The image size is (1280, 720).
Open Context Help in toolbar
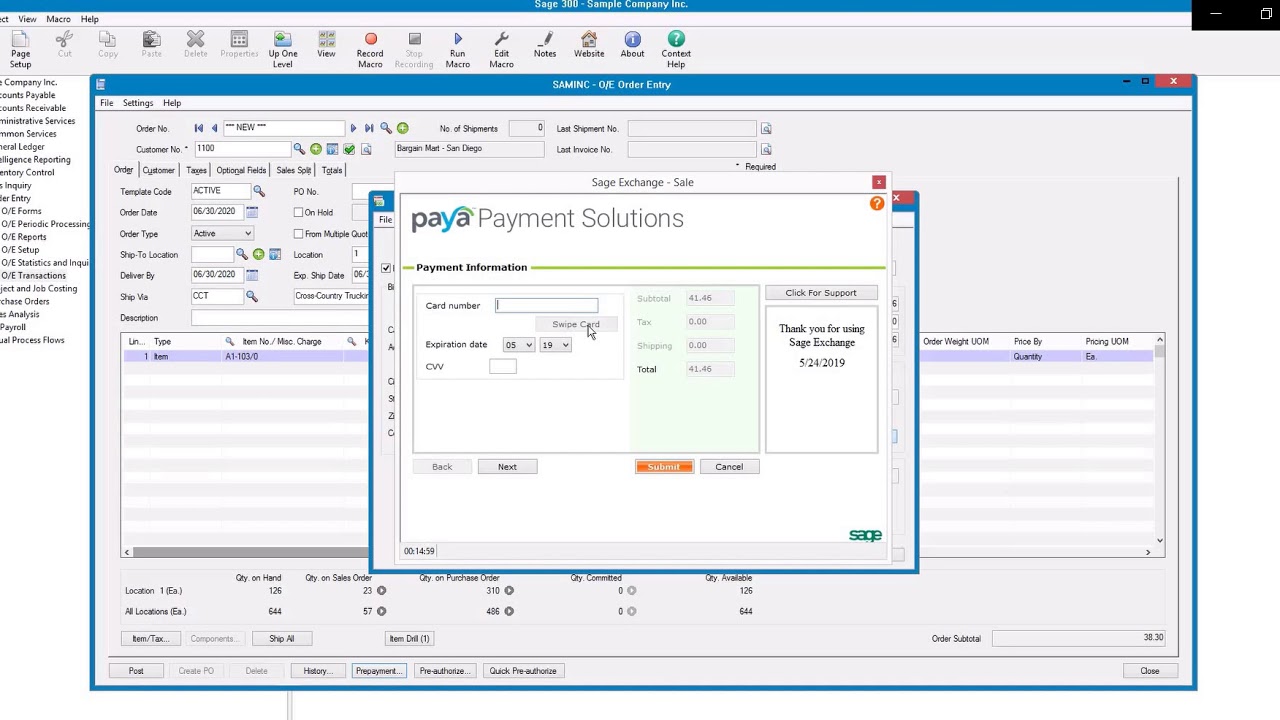[676, 50]
